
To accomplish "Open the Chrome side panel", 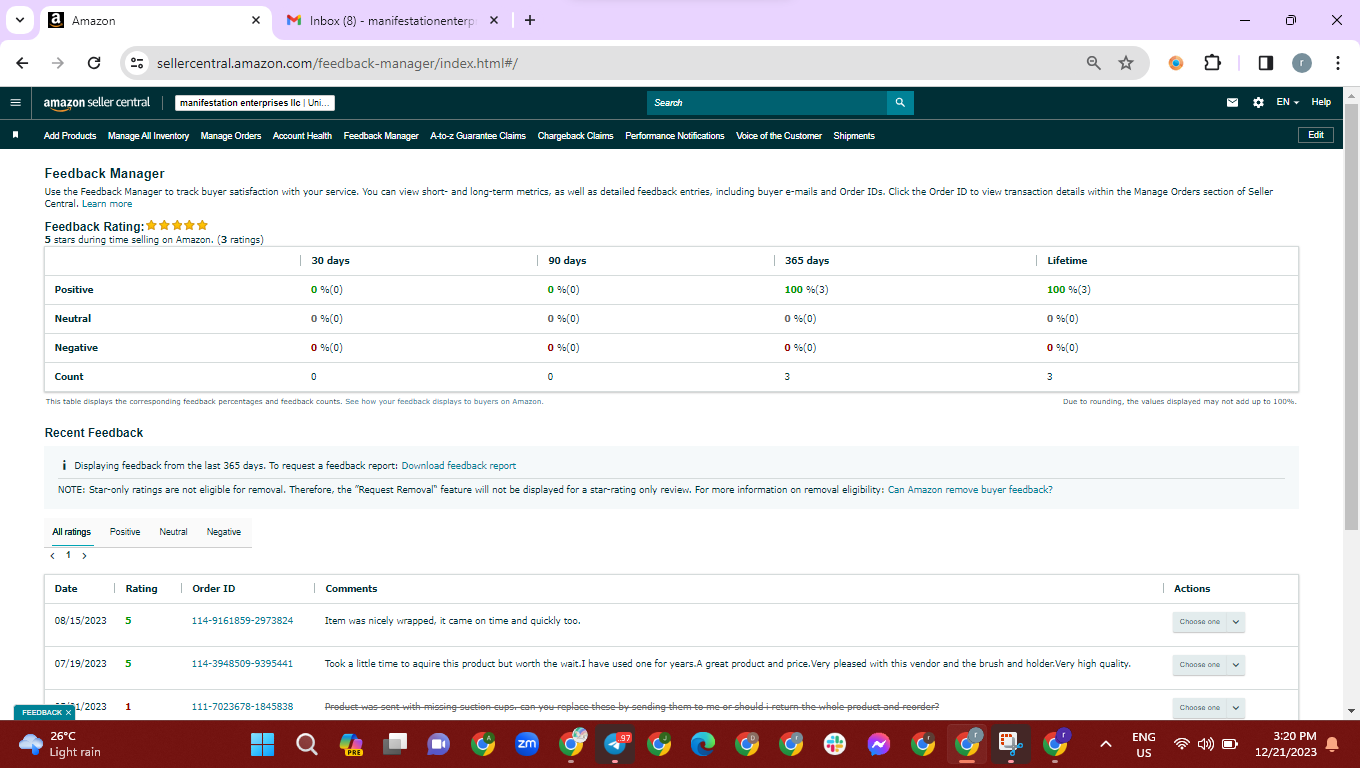I will click(1265, 63).
